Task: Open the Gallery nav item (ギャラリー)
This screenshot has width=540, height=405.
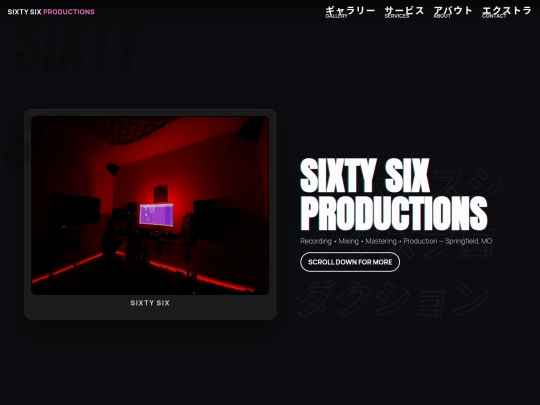Action: click(x=350, y=11)
